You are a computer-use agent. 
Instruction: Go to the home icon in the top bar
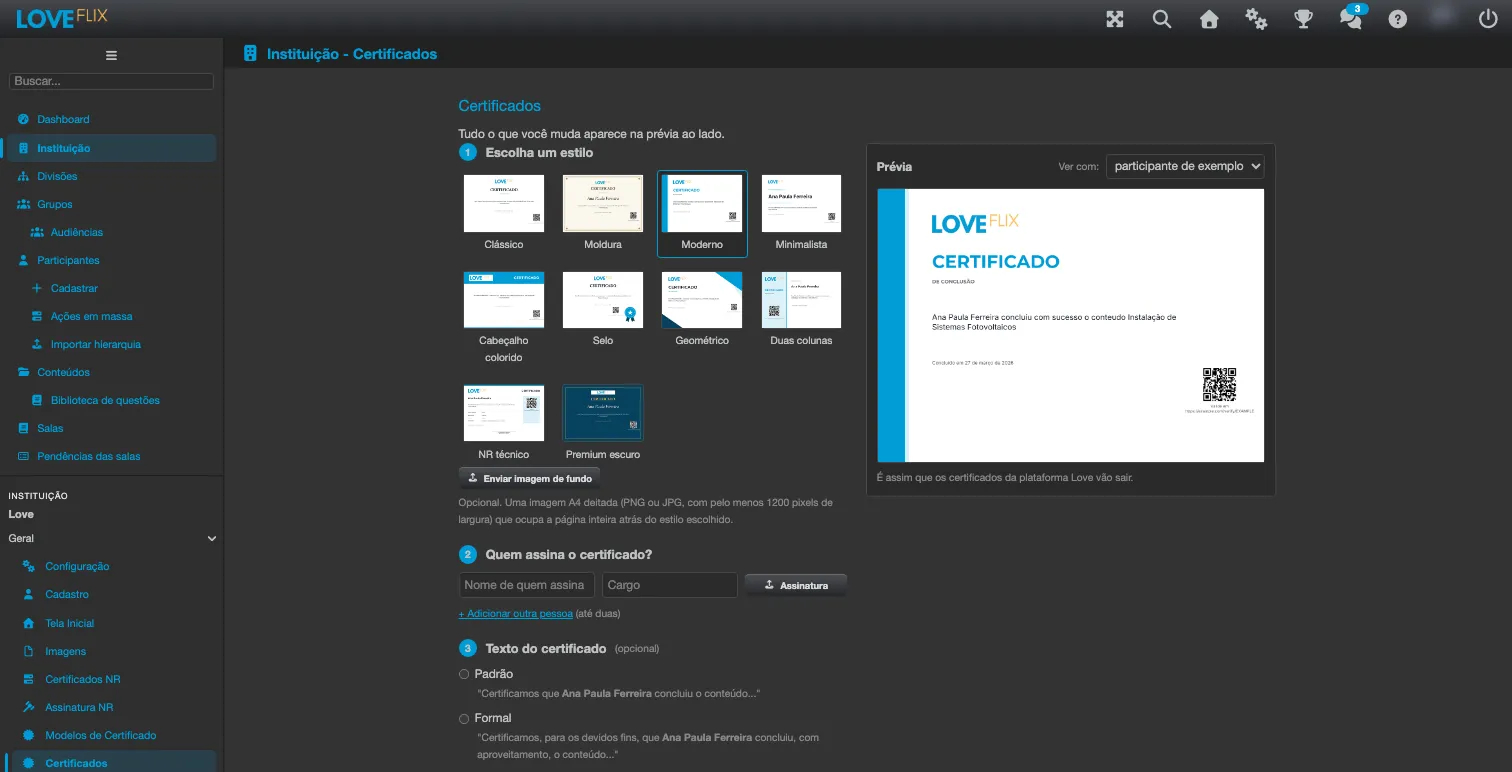click(x=1209, y=19)
